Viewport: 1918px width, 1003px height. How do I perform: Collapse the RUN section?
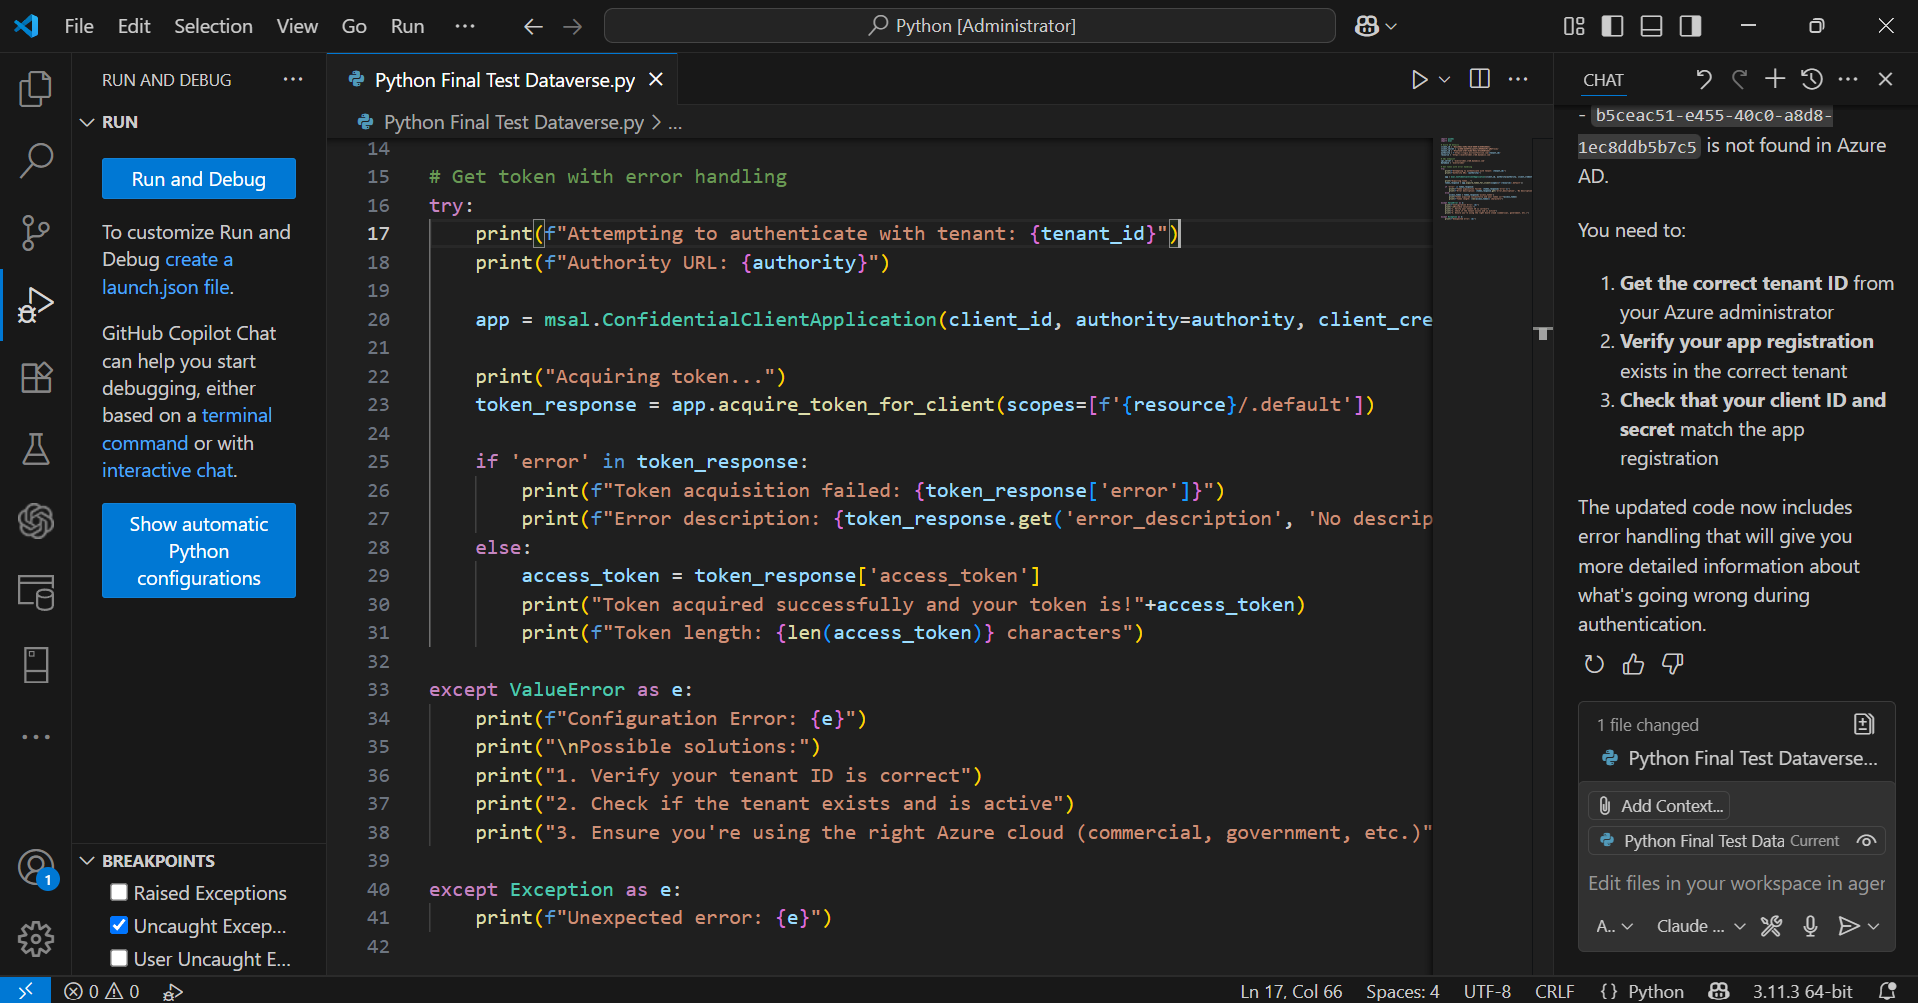click(x=86, y=121)
